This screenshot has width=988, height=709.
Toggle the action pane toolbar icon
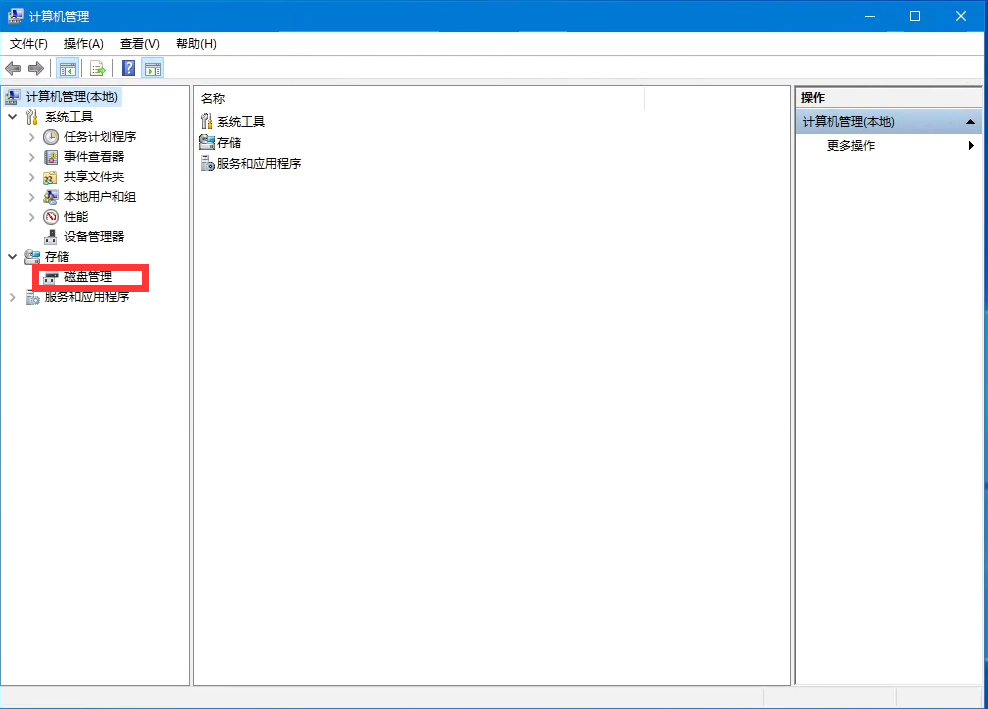(152, 68)
